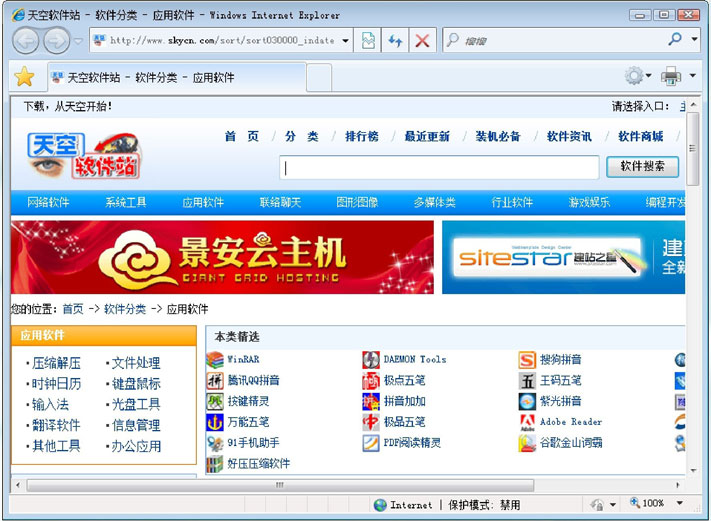The image size is (711, 521).
Task: Open the 装机必备 navigation link
Action: click(x=498, y=136)
